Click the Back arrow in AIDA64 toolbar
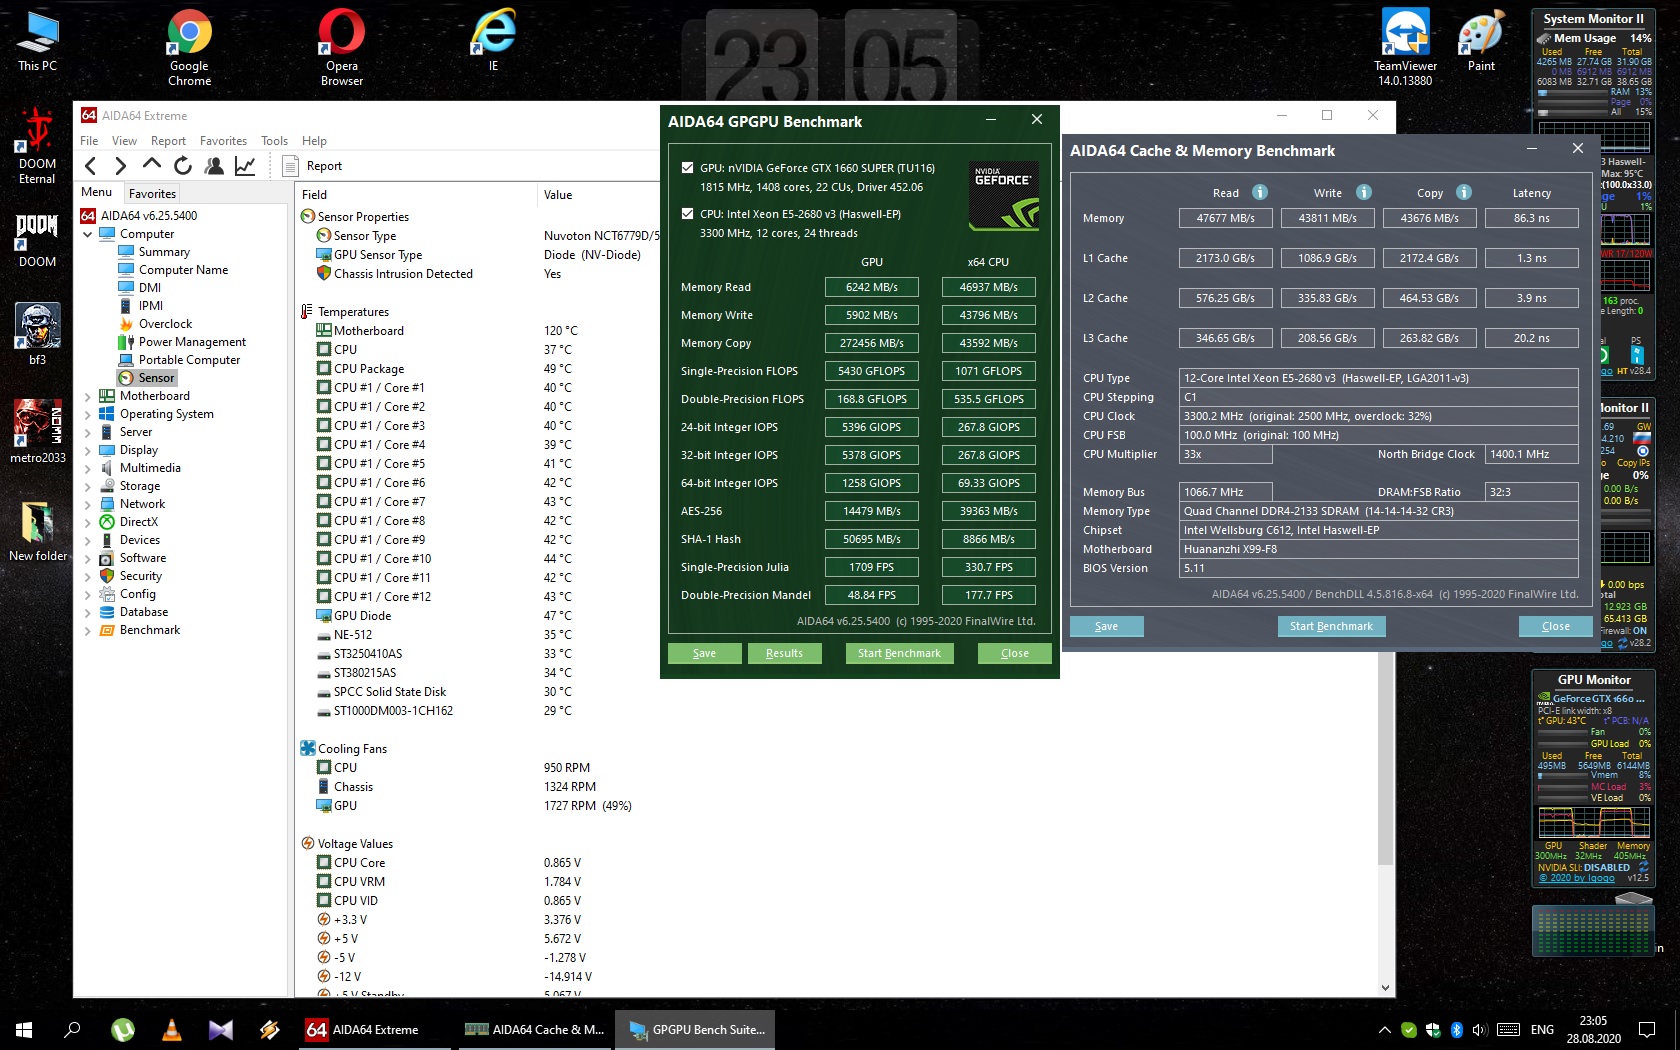Image resolution: width=1680 pixels, height=1050 pixels. [x=91, y=166]
